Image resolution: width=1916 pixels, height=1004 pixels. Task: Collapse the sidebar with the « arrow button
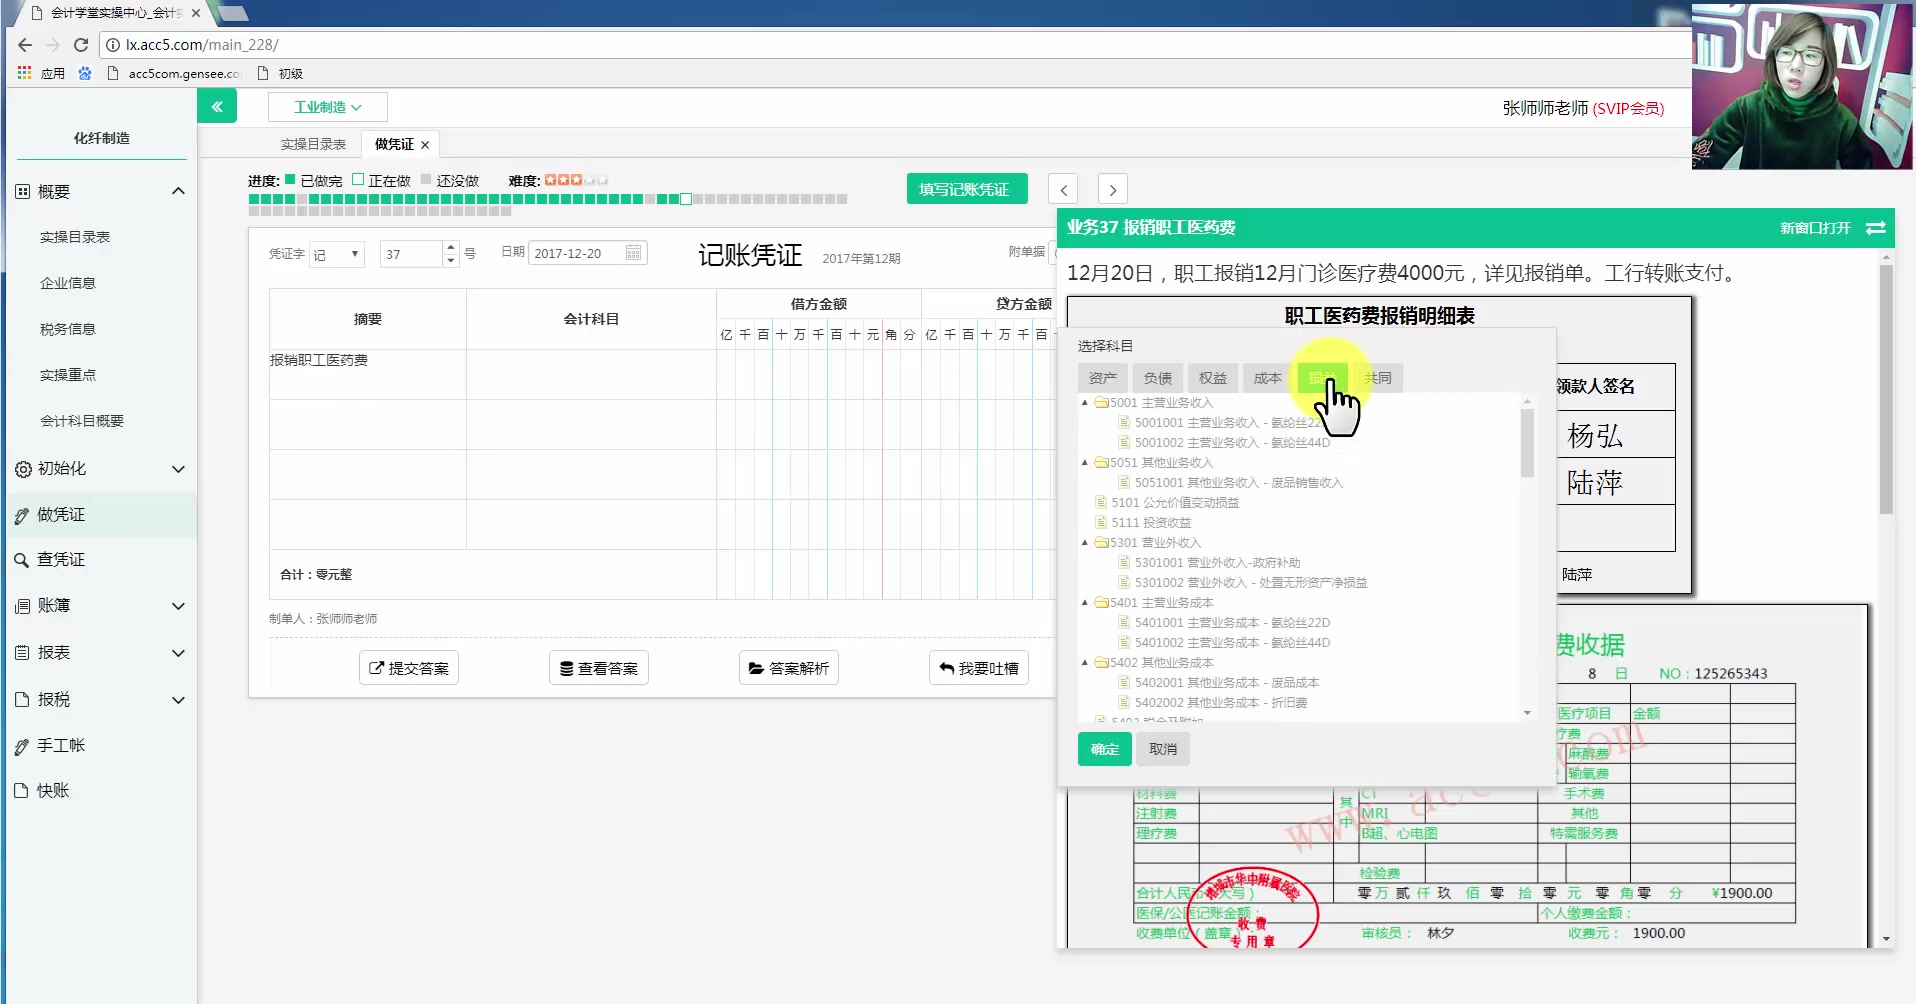click(x=217, y=106)
